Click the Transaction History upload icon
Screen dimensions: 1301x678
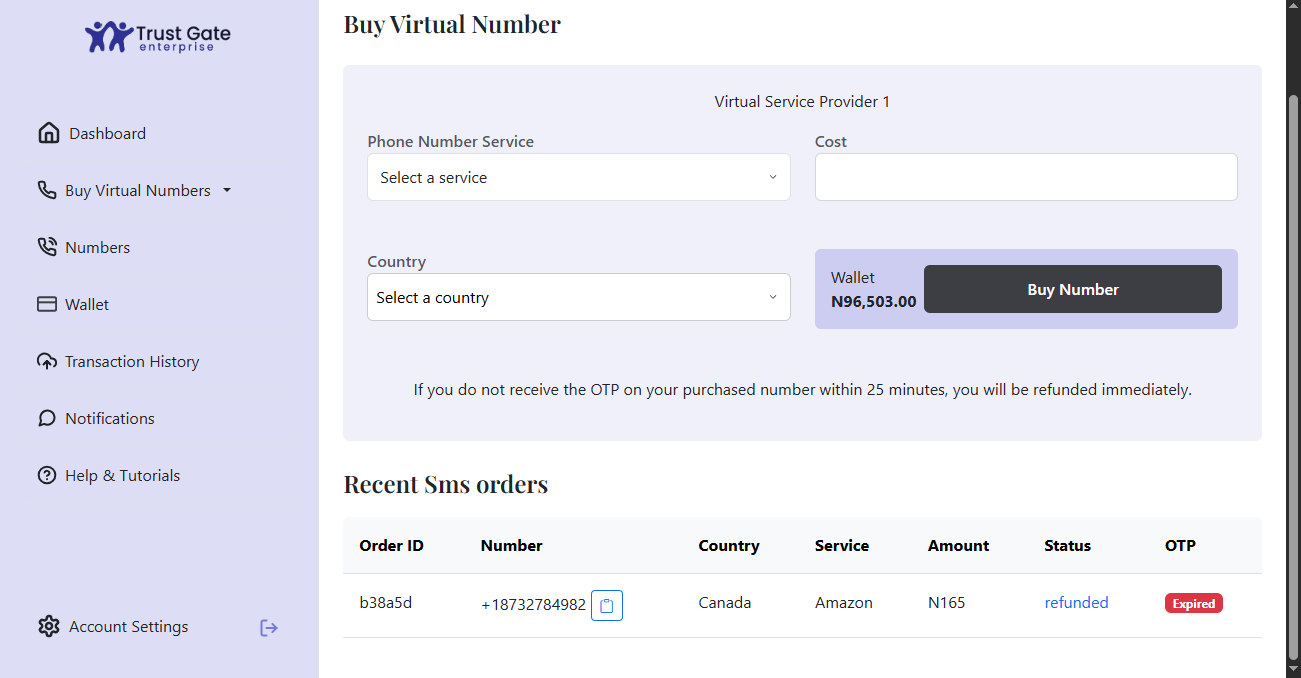click(x=47, y=361)
